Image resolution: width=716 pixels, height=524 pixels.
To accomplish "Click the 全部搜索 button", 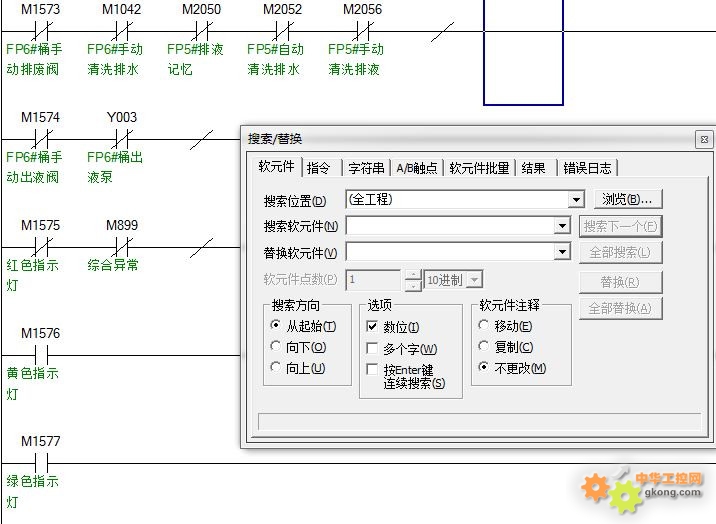I will coord(621,253).
